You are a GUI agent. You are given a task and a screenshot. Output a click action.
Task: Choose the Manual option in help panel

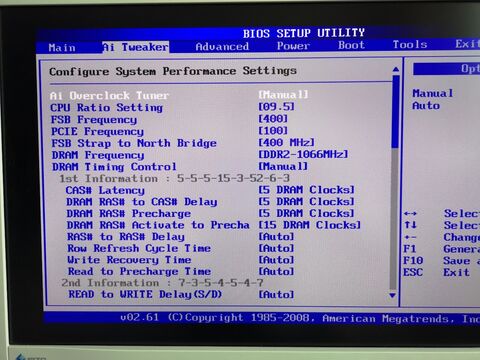pyautogui.click(x=433, y=93)
